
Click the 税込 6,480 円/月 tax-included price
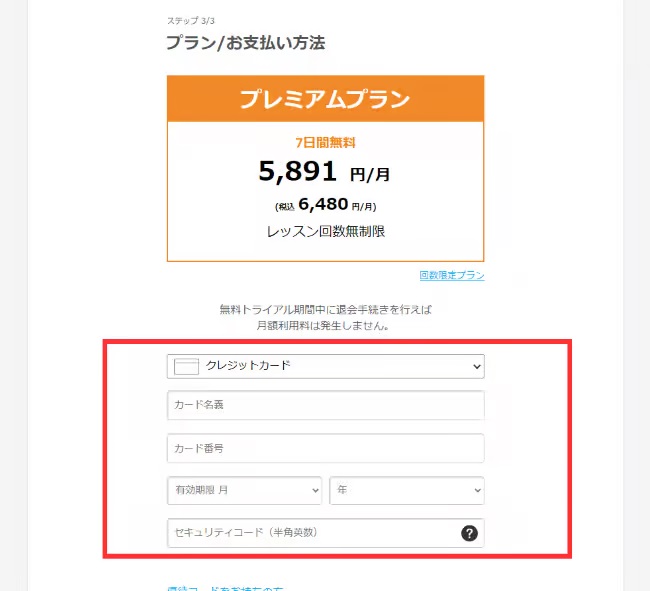(x=325, y=205)
